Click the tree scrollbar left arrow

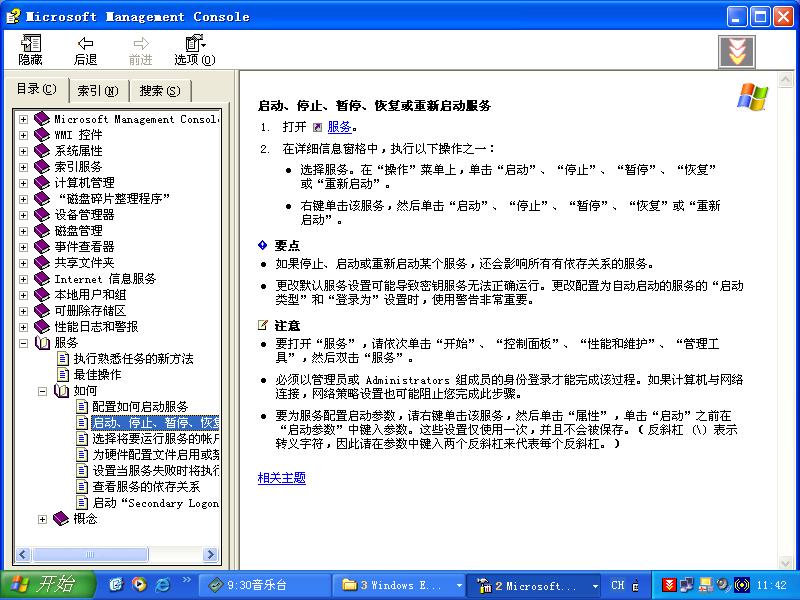23,555
